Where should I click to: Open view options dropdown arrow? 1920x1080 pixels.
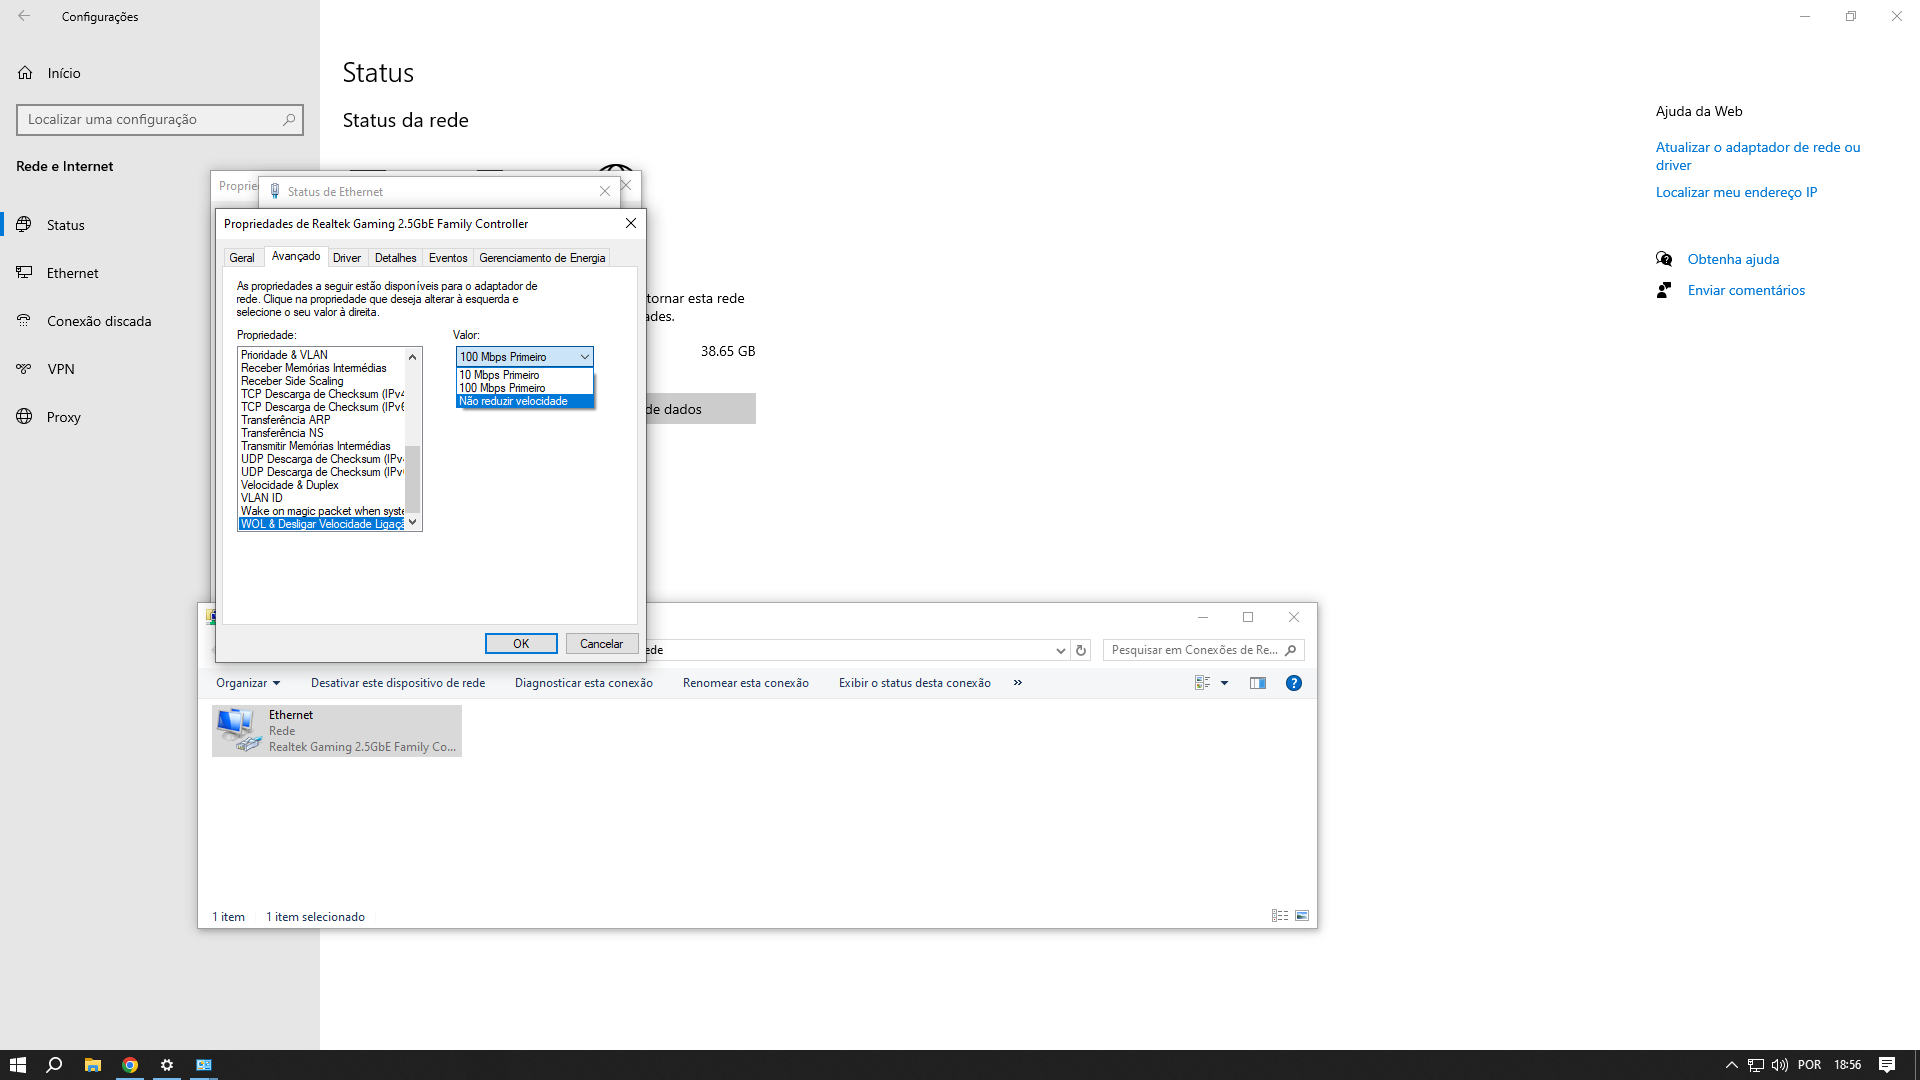click(x=1224, y=683)
